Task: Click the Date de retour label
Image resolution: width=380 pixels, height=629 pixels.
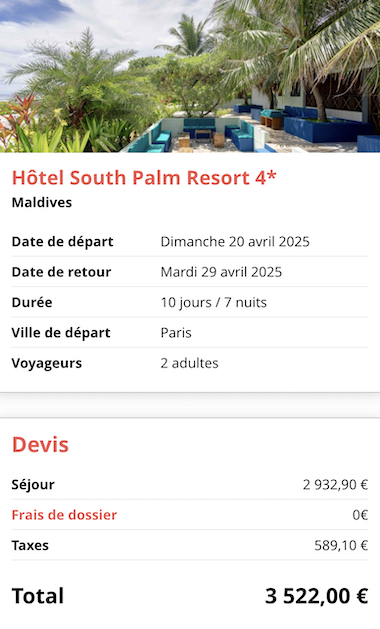Action: (x=61, y=272)
